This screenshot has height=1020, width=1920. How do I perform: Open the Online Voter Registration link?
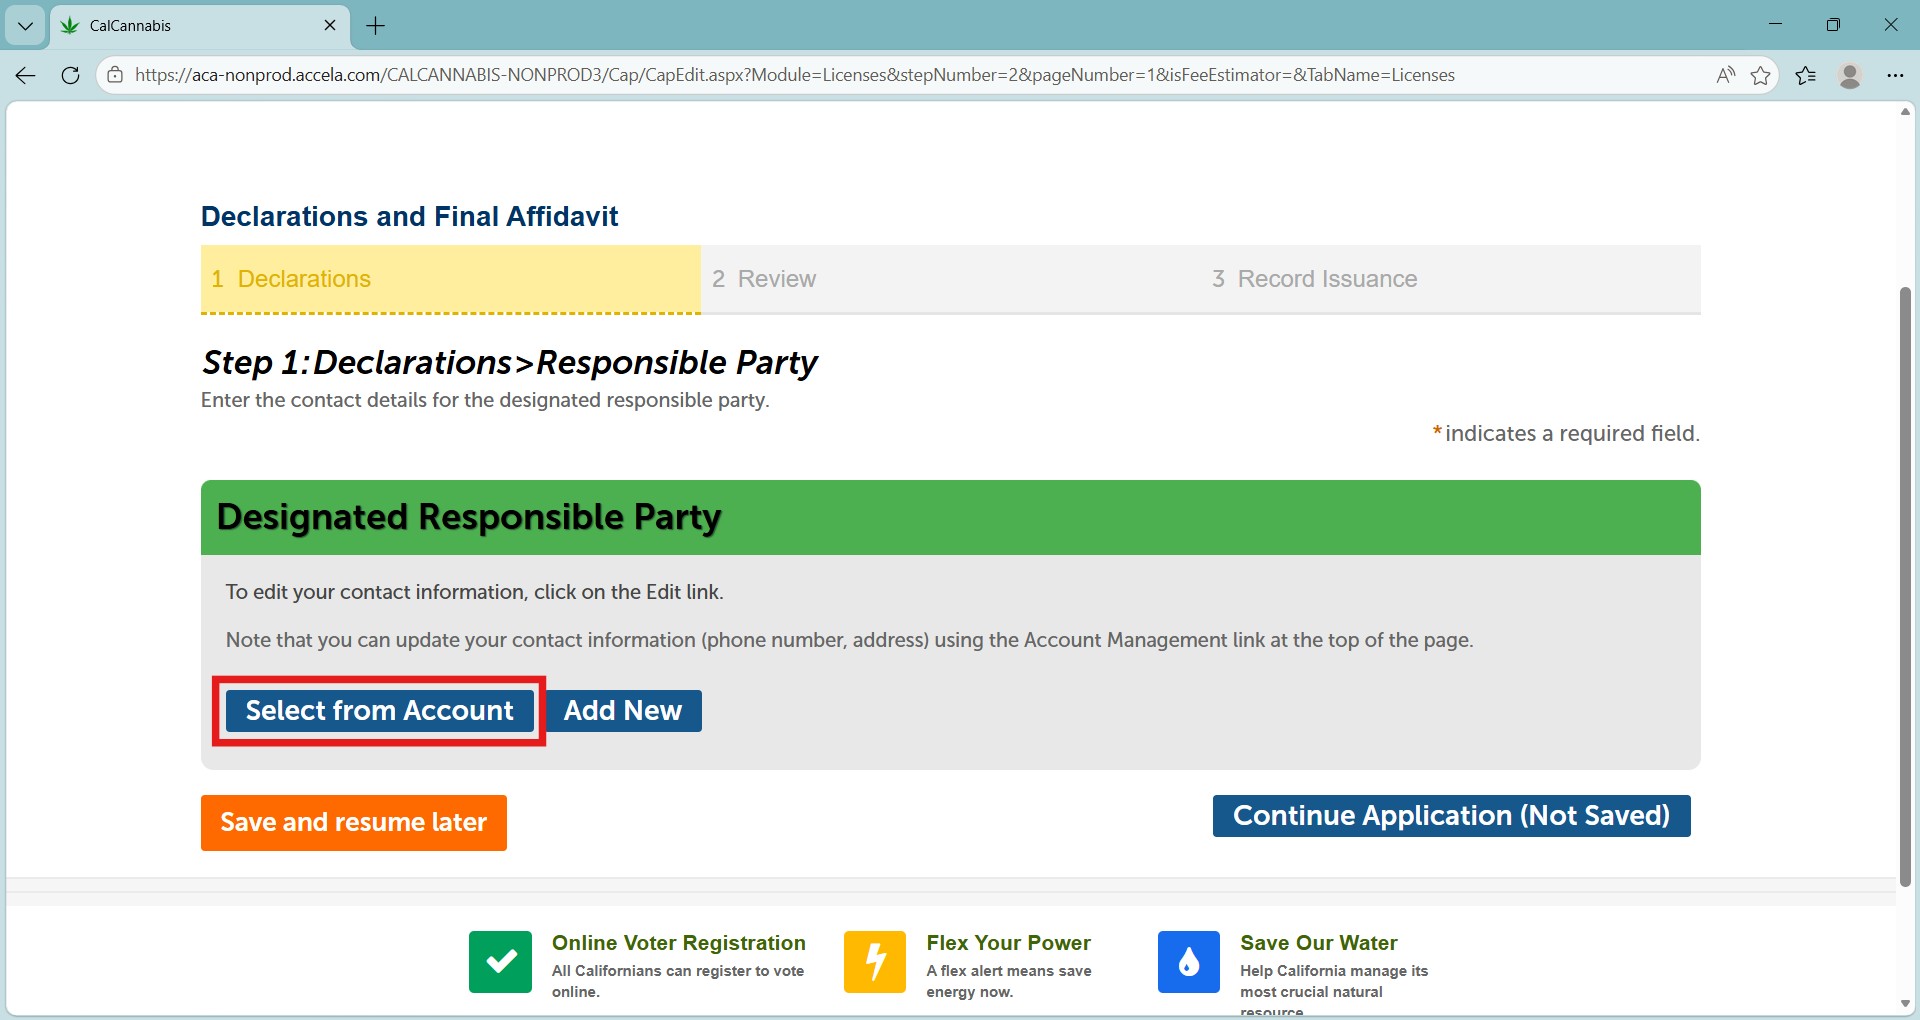[679, 943]
